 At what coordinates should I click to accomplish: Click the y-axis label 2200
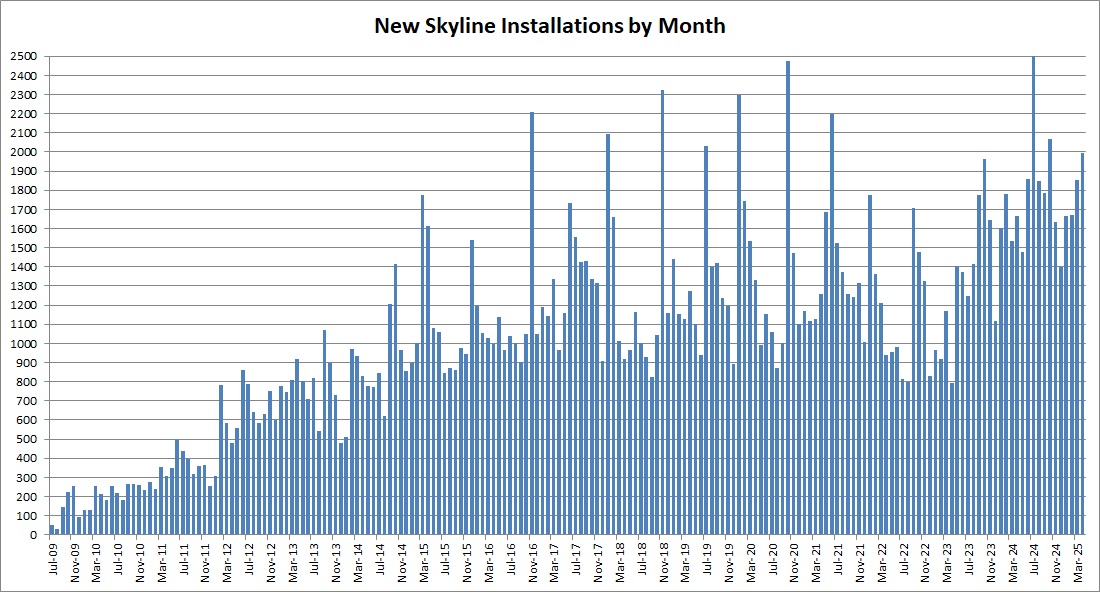(24, 114)
